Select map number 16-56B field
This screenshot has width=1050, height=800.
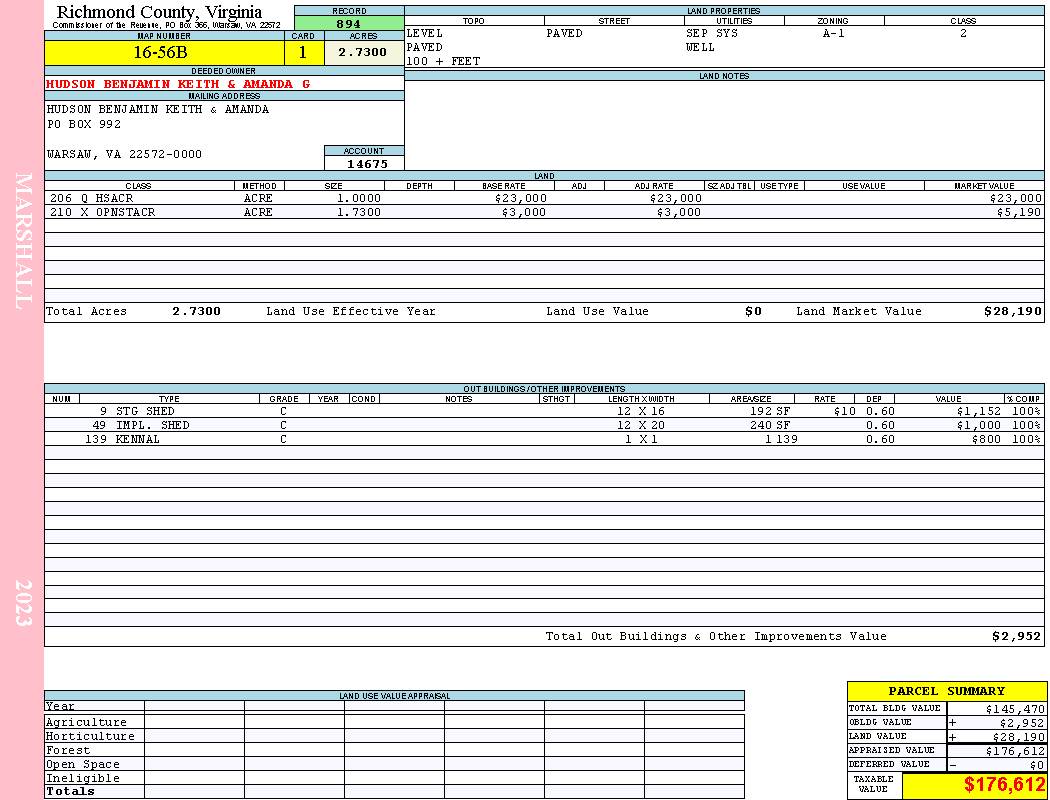tap(164, 52)
